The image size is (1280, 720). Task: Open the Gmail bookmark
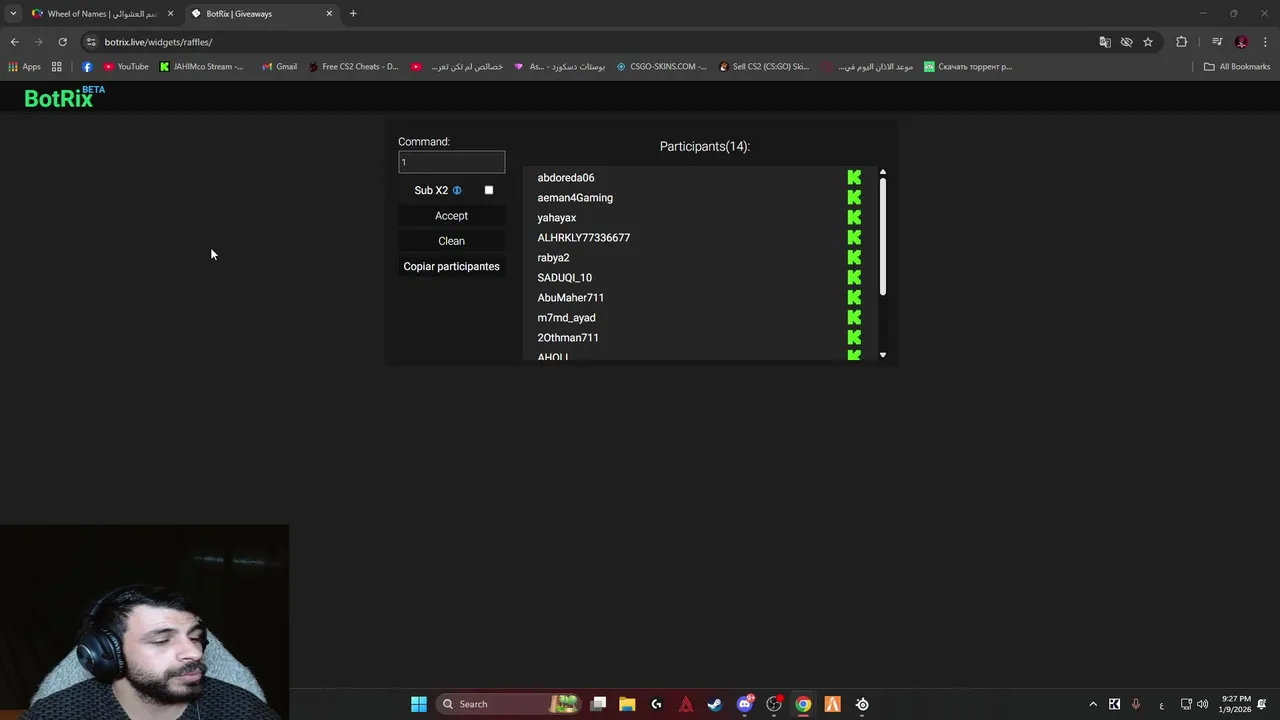pyautogui.click(x=279, y=67)
